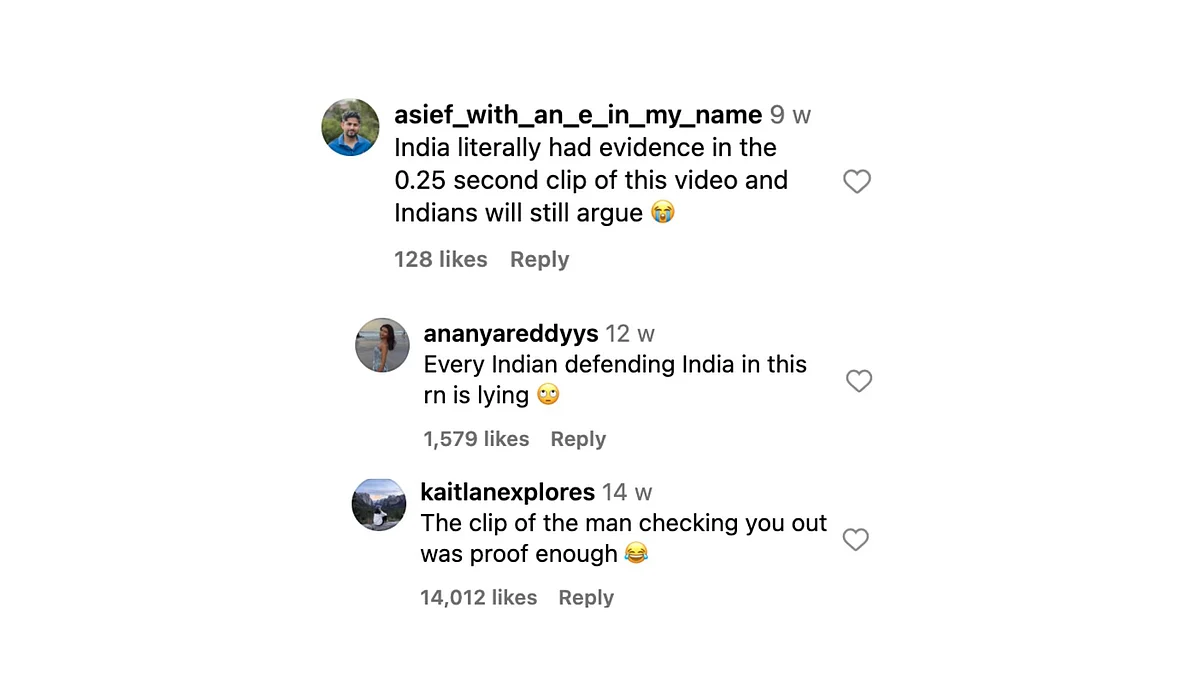This screenshot has width=1200, height=675.
Task: Open the 14,012 likes list
Action: pyautogui.click(x=479, y=598)
